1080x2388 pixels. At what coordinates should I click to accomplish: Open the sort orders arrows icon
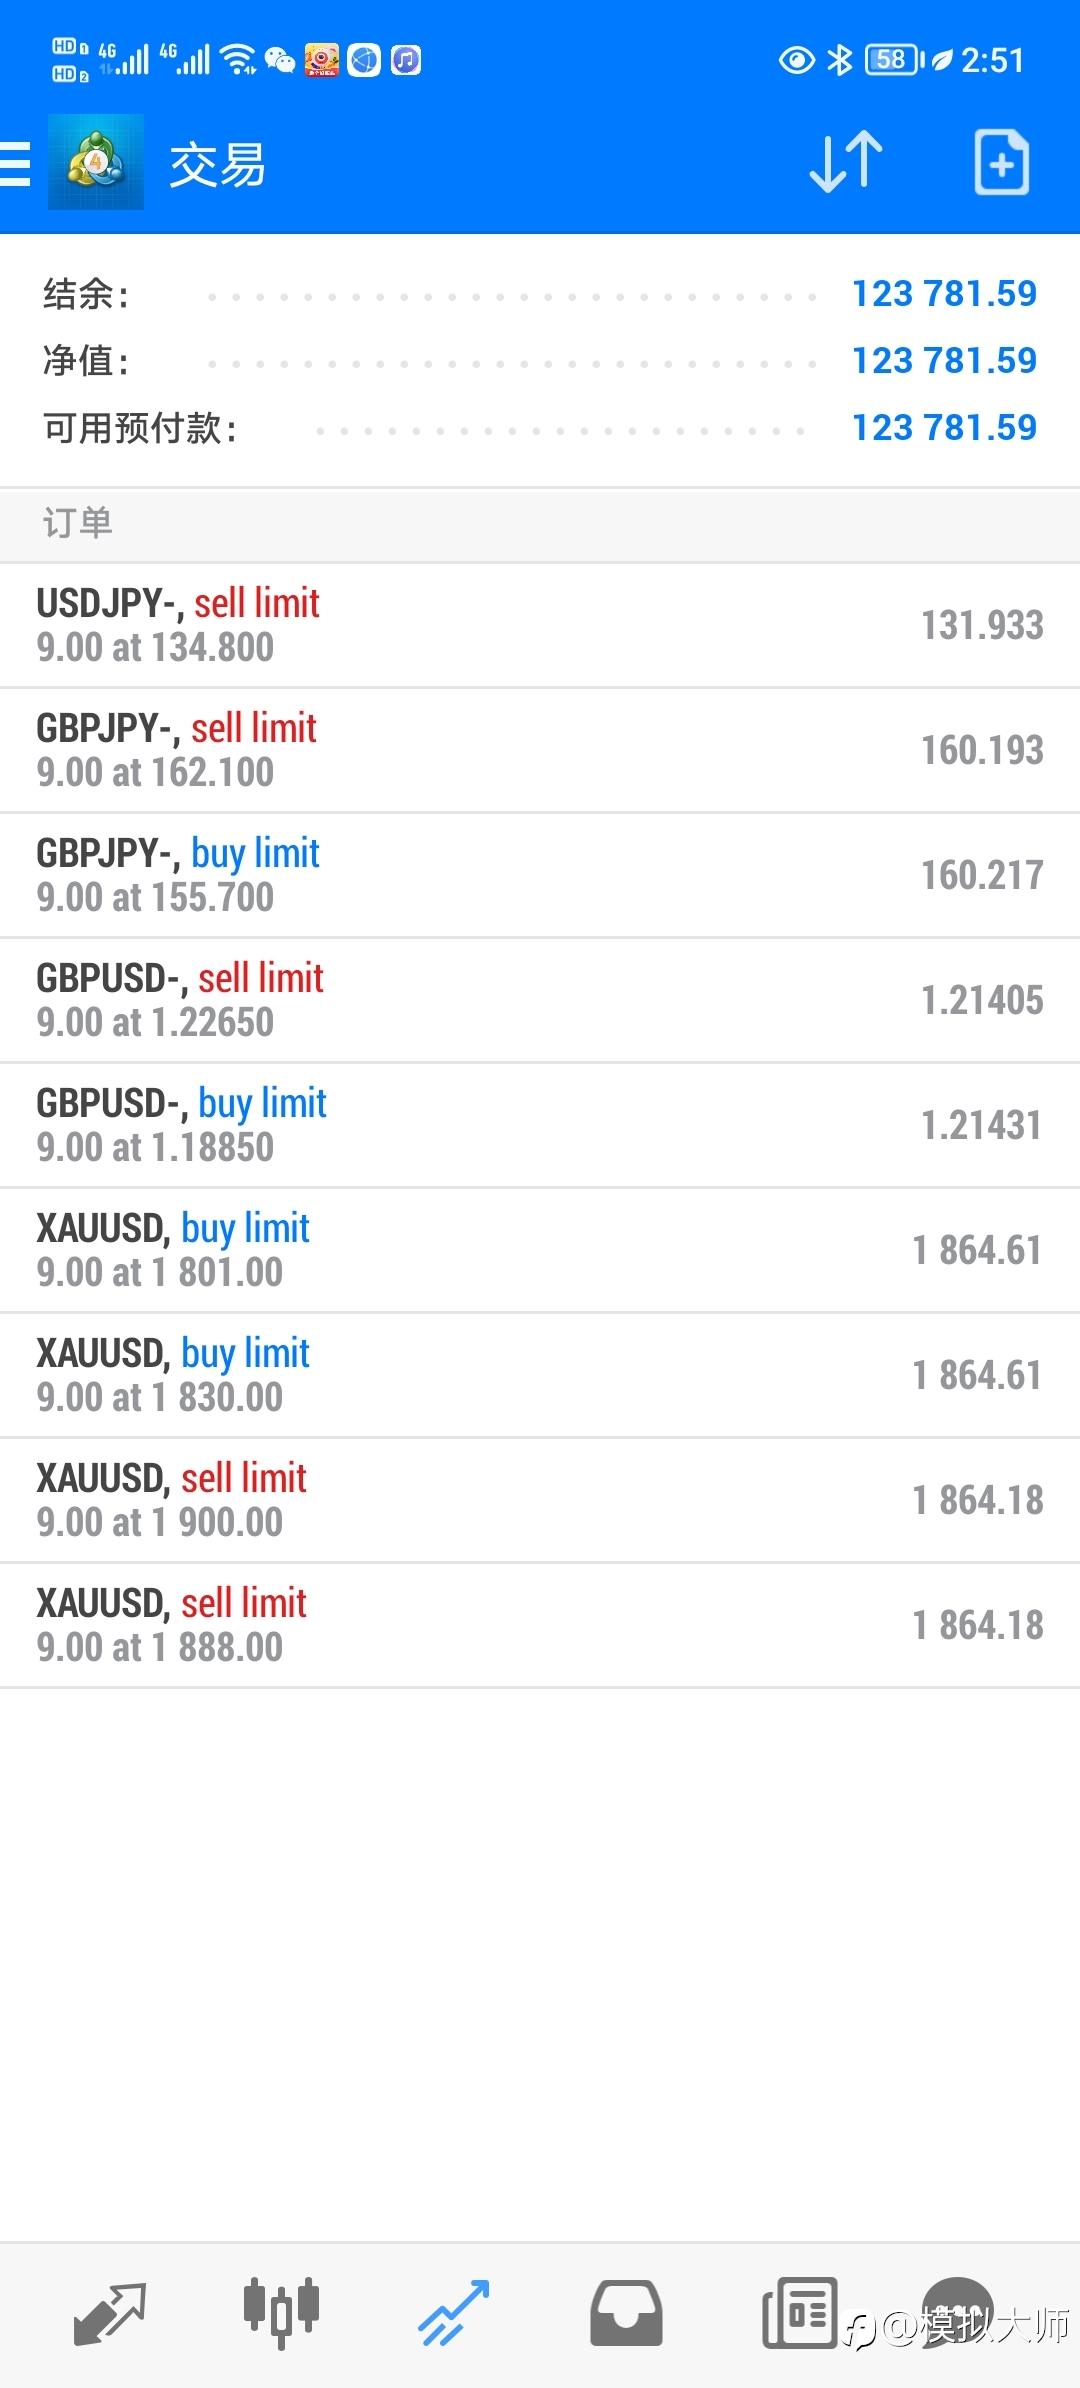(x=846, y=162)
